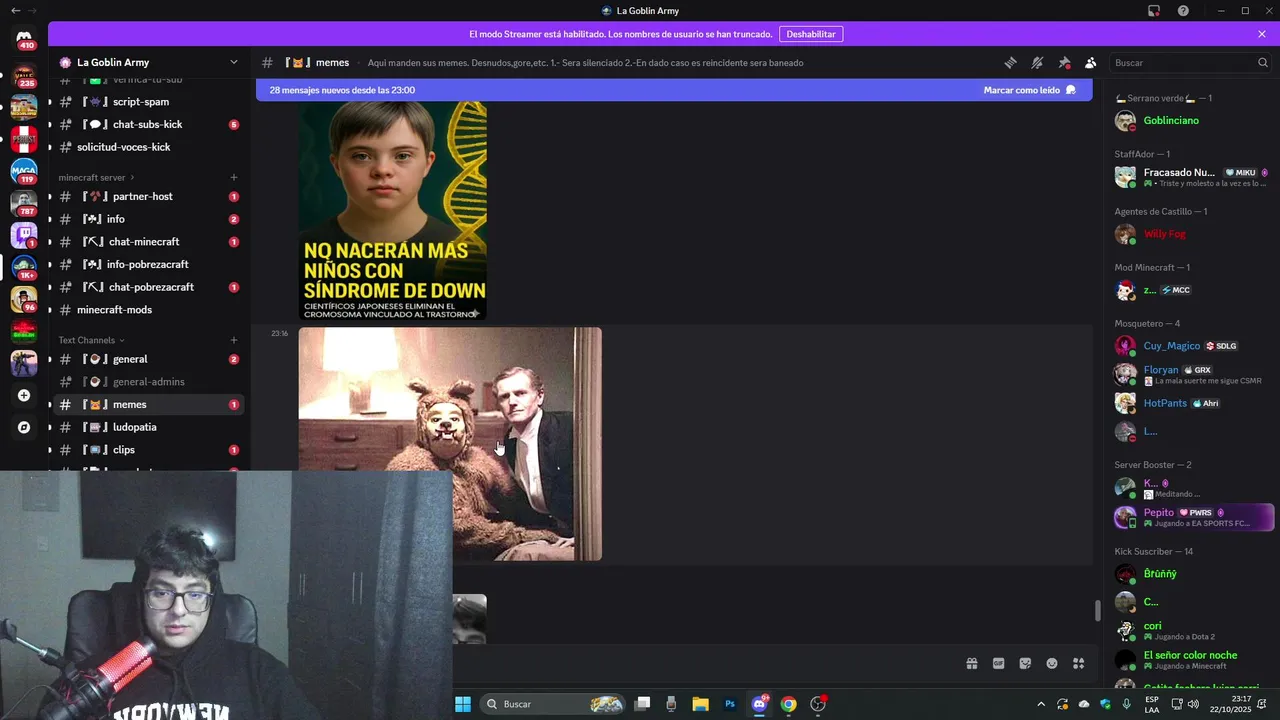Toggle the member list icon

pyautogui.click(x=1090, y=62)
